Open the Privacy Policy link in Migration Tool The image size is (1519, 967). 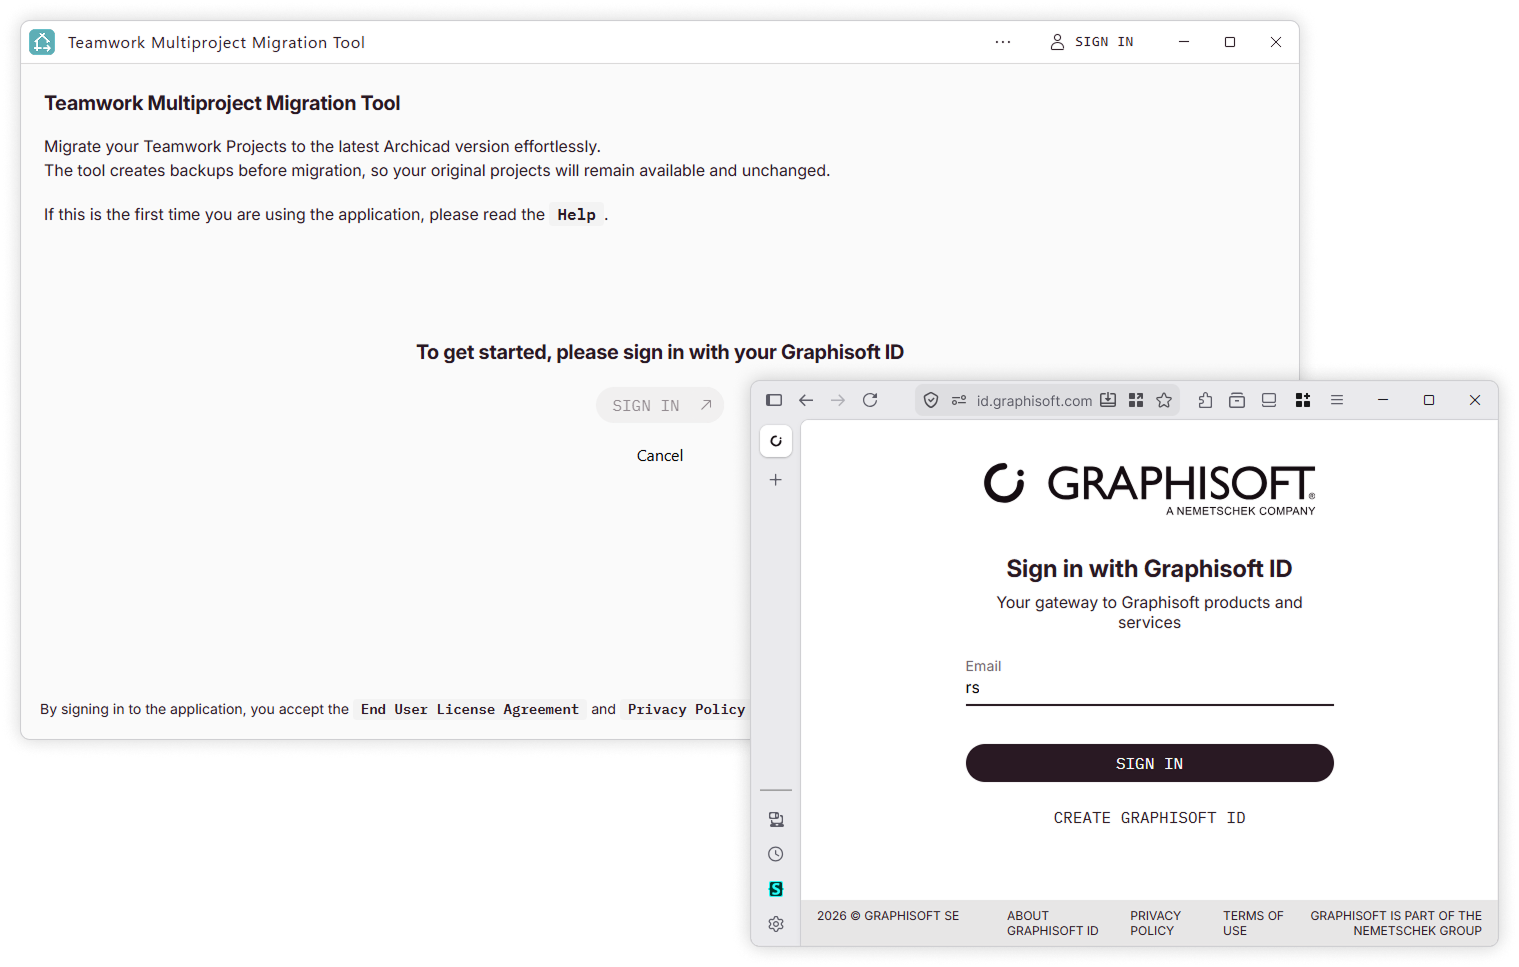[686, 709]
